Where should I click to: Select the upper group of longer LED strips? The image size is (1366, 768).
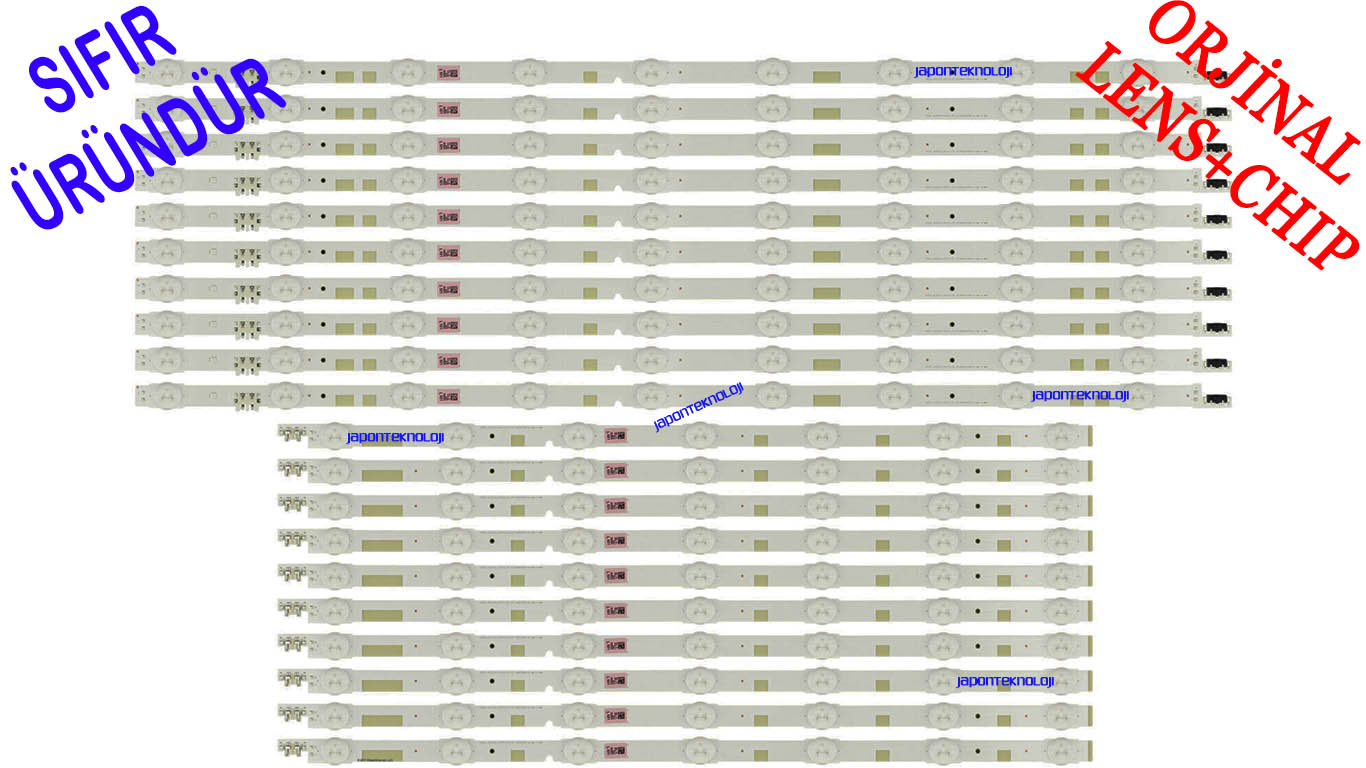(683, 233)
